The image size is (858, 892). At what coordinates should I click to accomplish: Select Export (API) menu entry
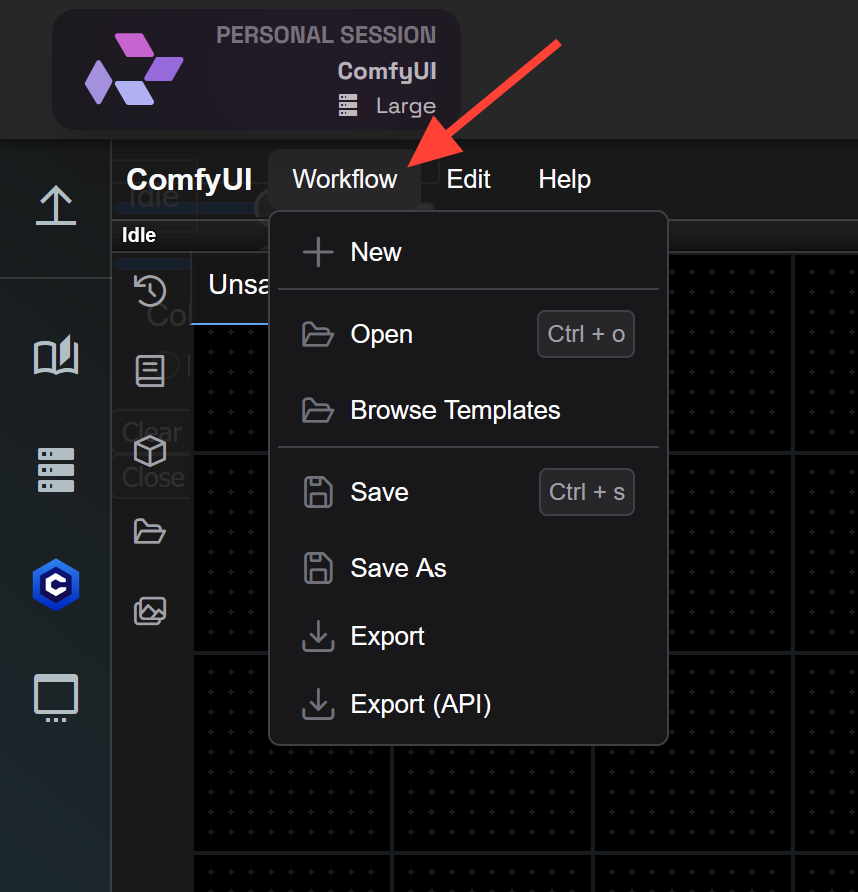coord(468,704)
